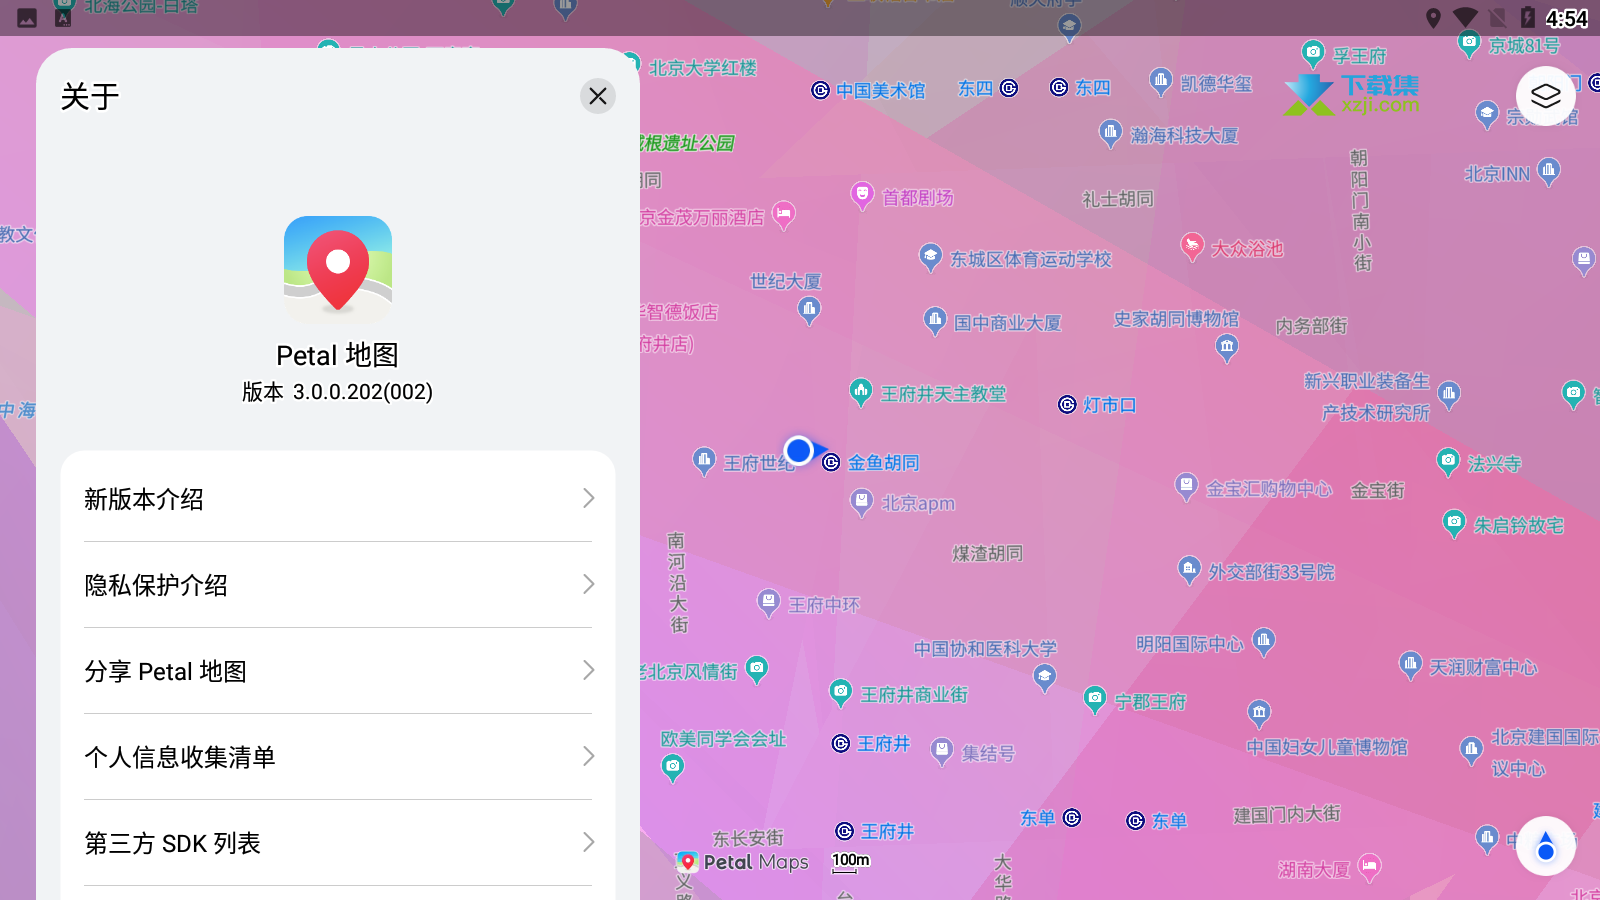Expand chevron beside 个人信息收集清单
Image resolution: width=1600 pixels, height=900 pixels.
(588, 757)
